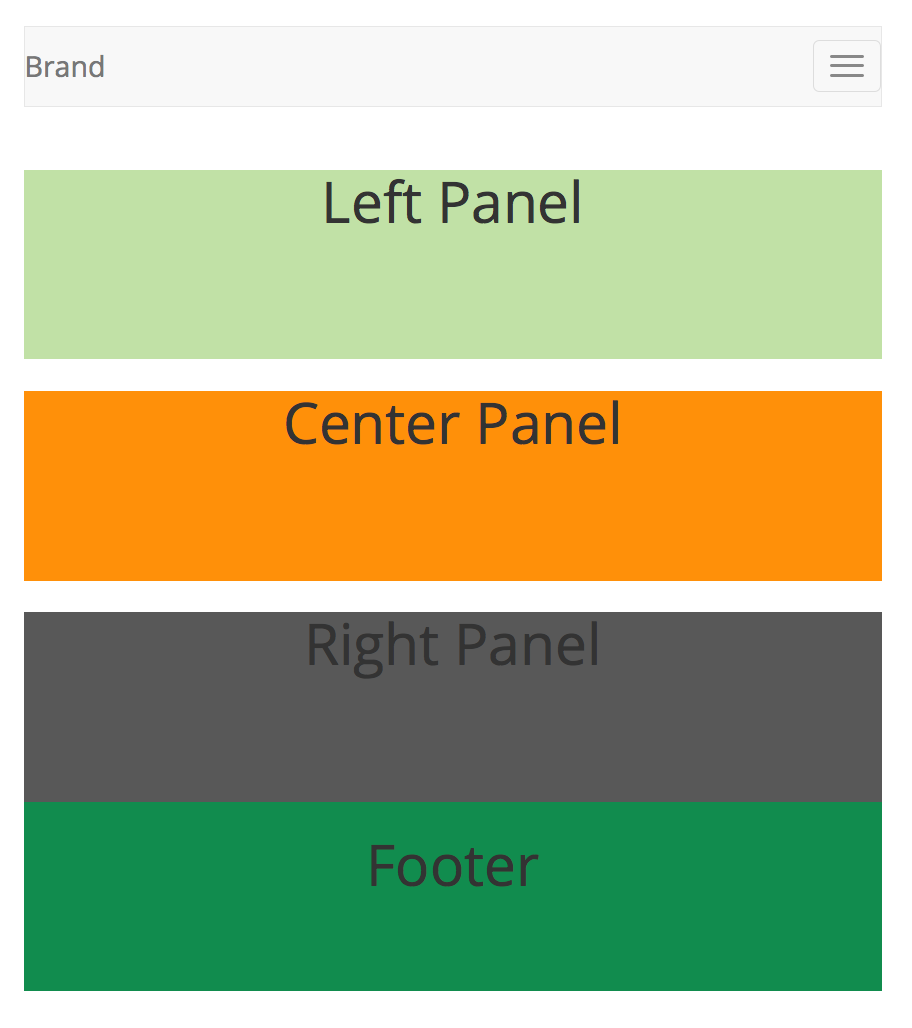Click white gap between Left and Center panels
912x1028 pixels.
point(452,375)
